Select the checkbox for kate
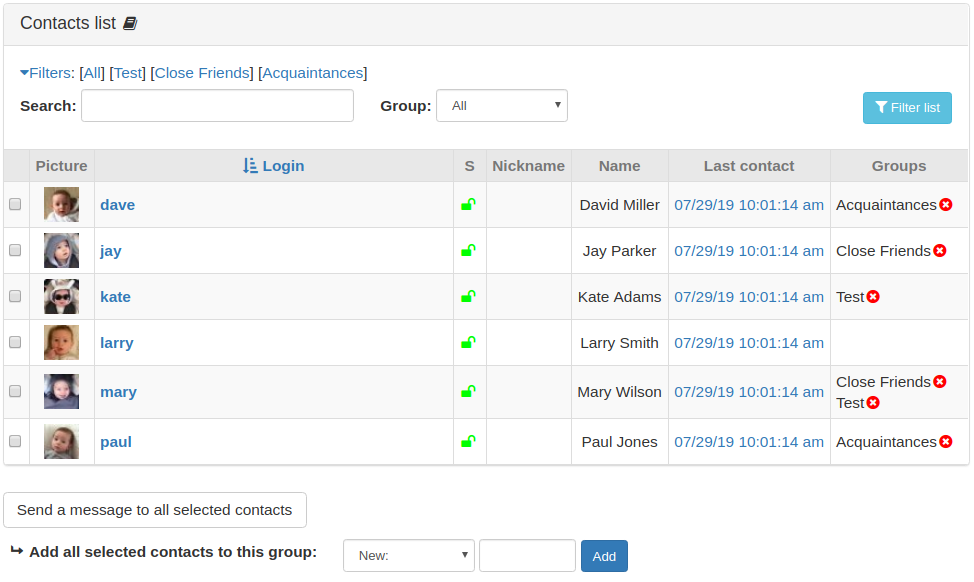Image resolution: width=974 pixels, height=582 pixels. click(15, 296)
